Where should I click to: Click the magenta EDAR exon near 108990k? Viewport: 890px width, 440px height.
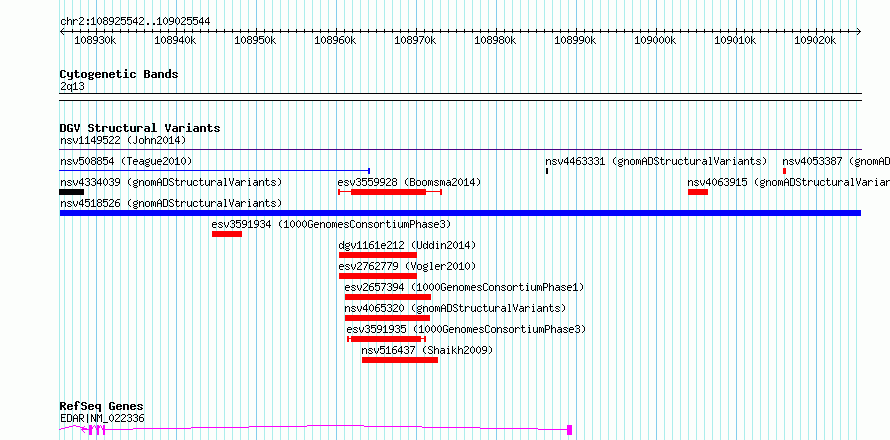click(569, 430)
